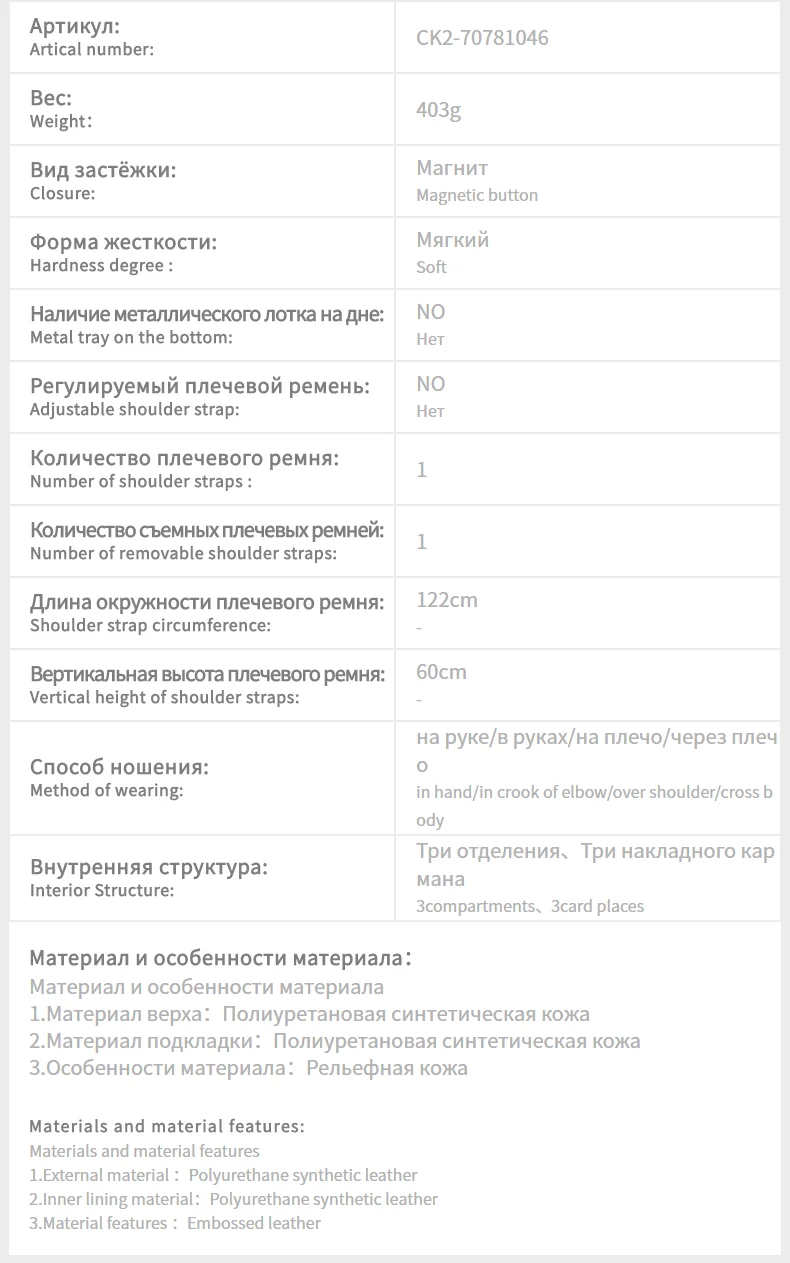Click the Interior Structure label

(102, 890)
